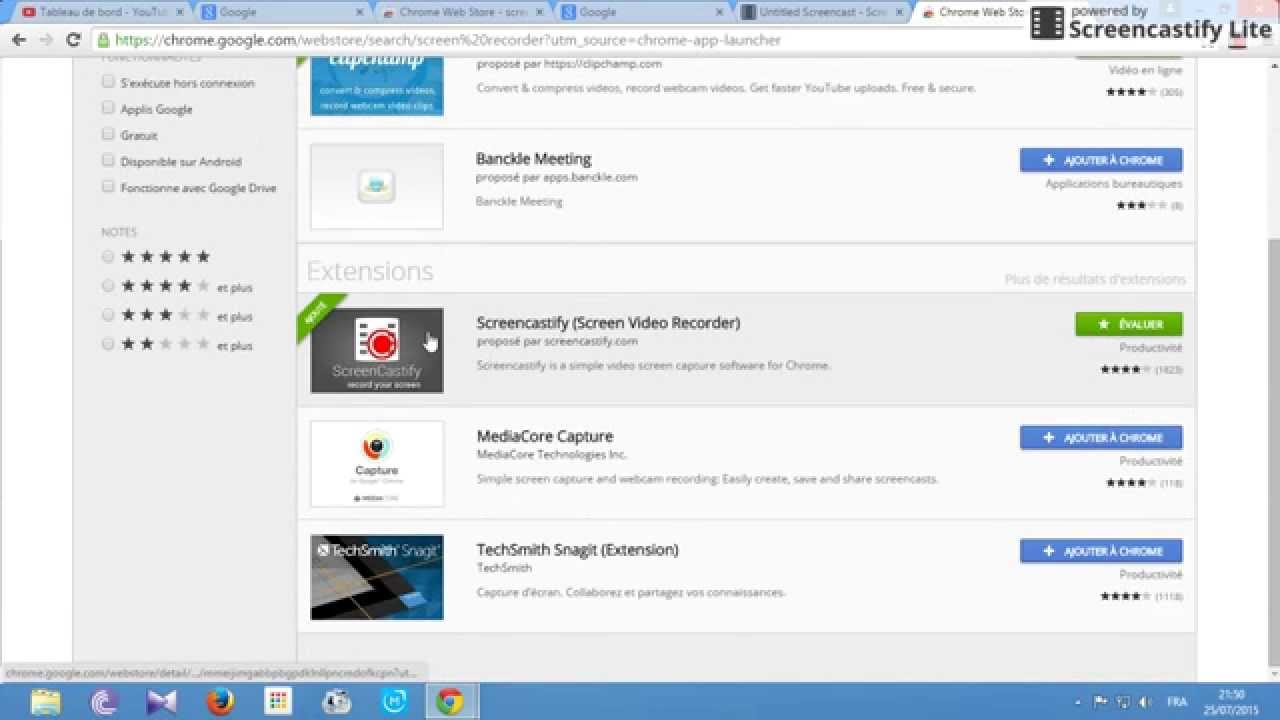1280x720 pixels.
Task: Click MediaCore Capture's star rating (118)
Action: click(x=1144, y=483)
